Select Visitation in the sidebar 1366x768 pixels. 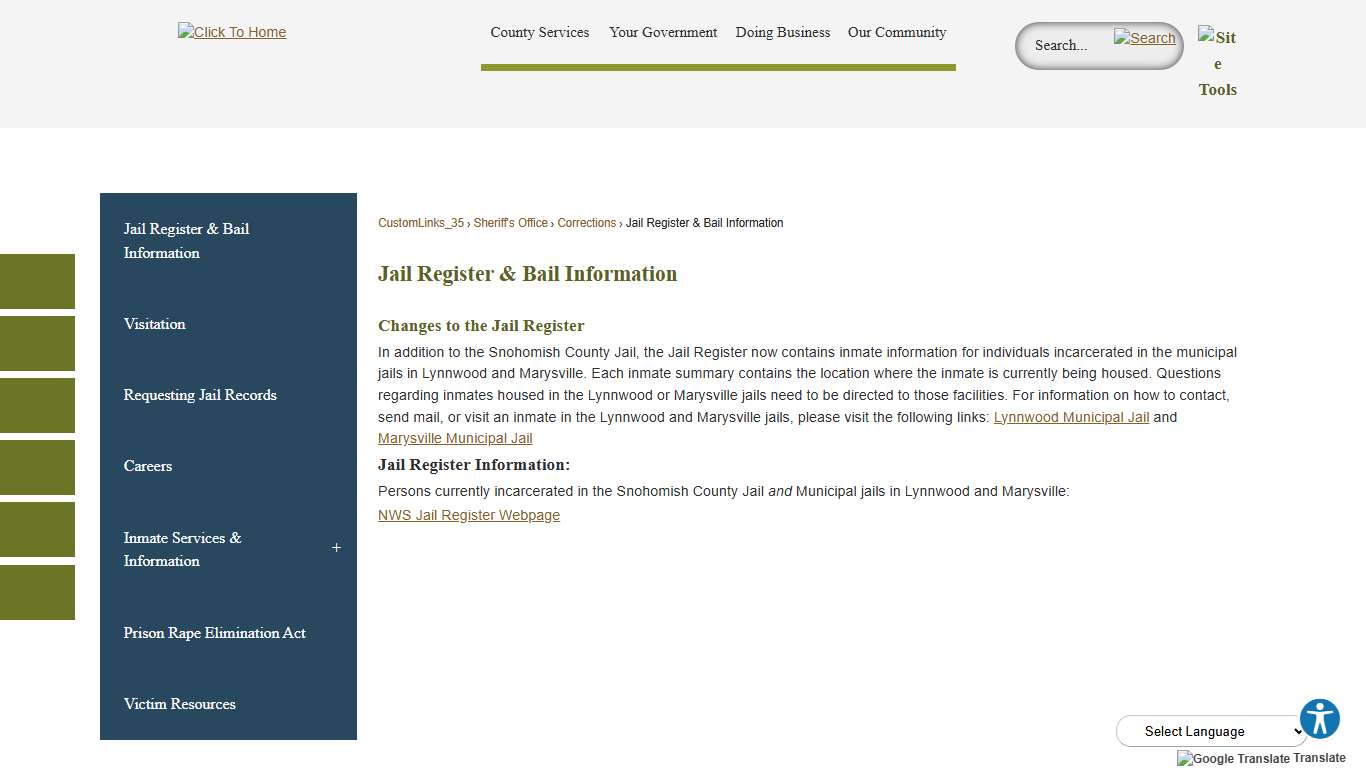point(154,323)
